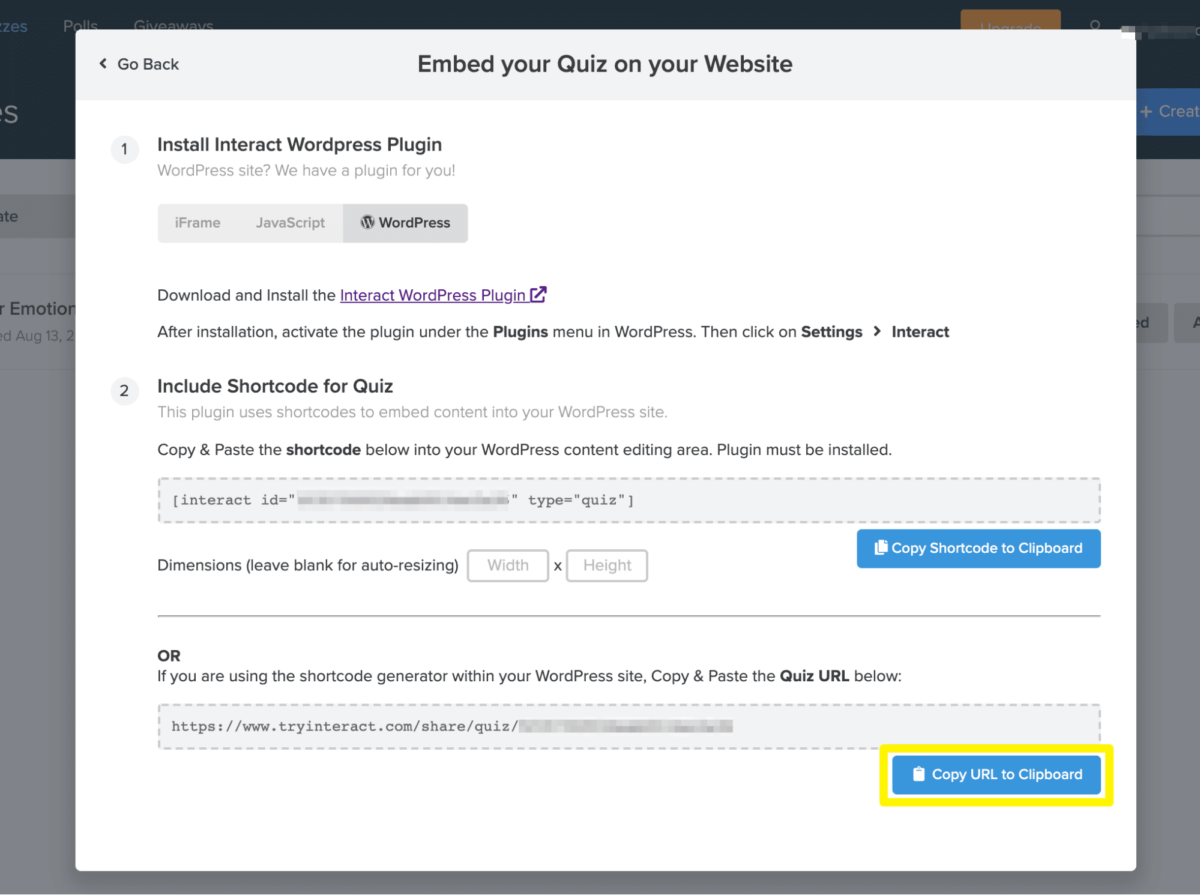Open the Interact WordPress Plugin link
The height and width of the screenshot is (895, 1200).
433,295
